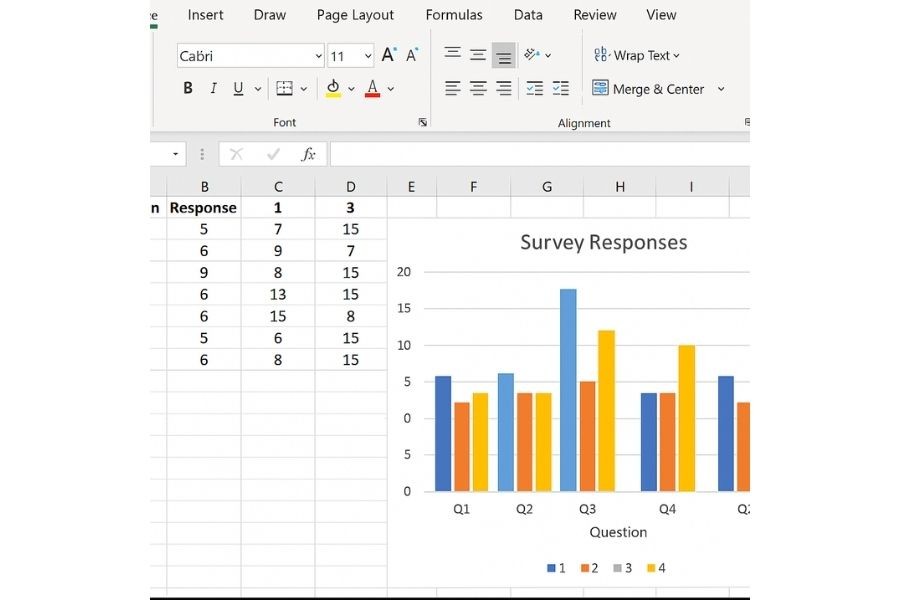Open the Draw ribbon tab
Viewport: 900px width, 600px height.
tap(270, 15)
